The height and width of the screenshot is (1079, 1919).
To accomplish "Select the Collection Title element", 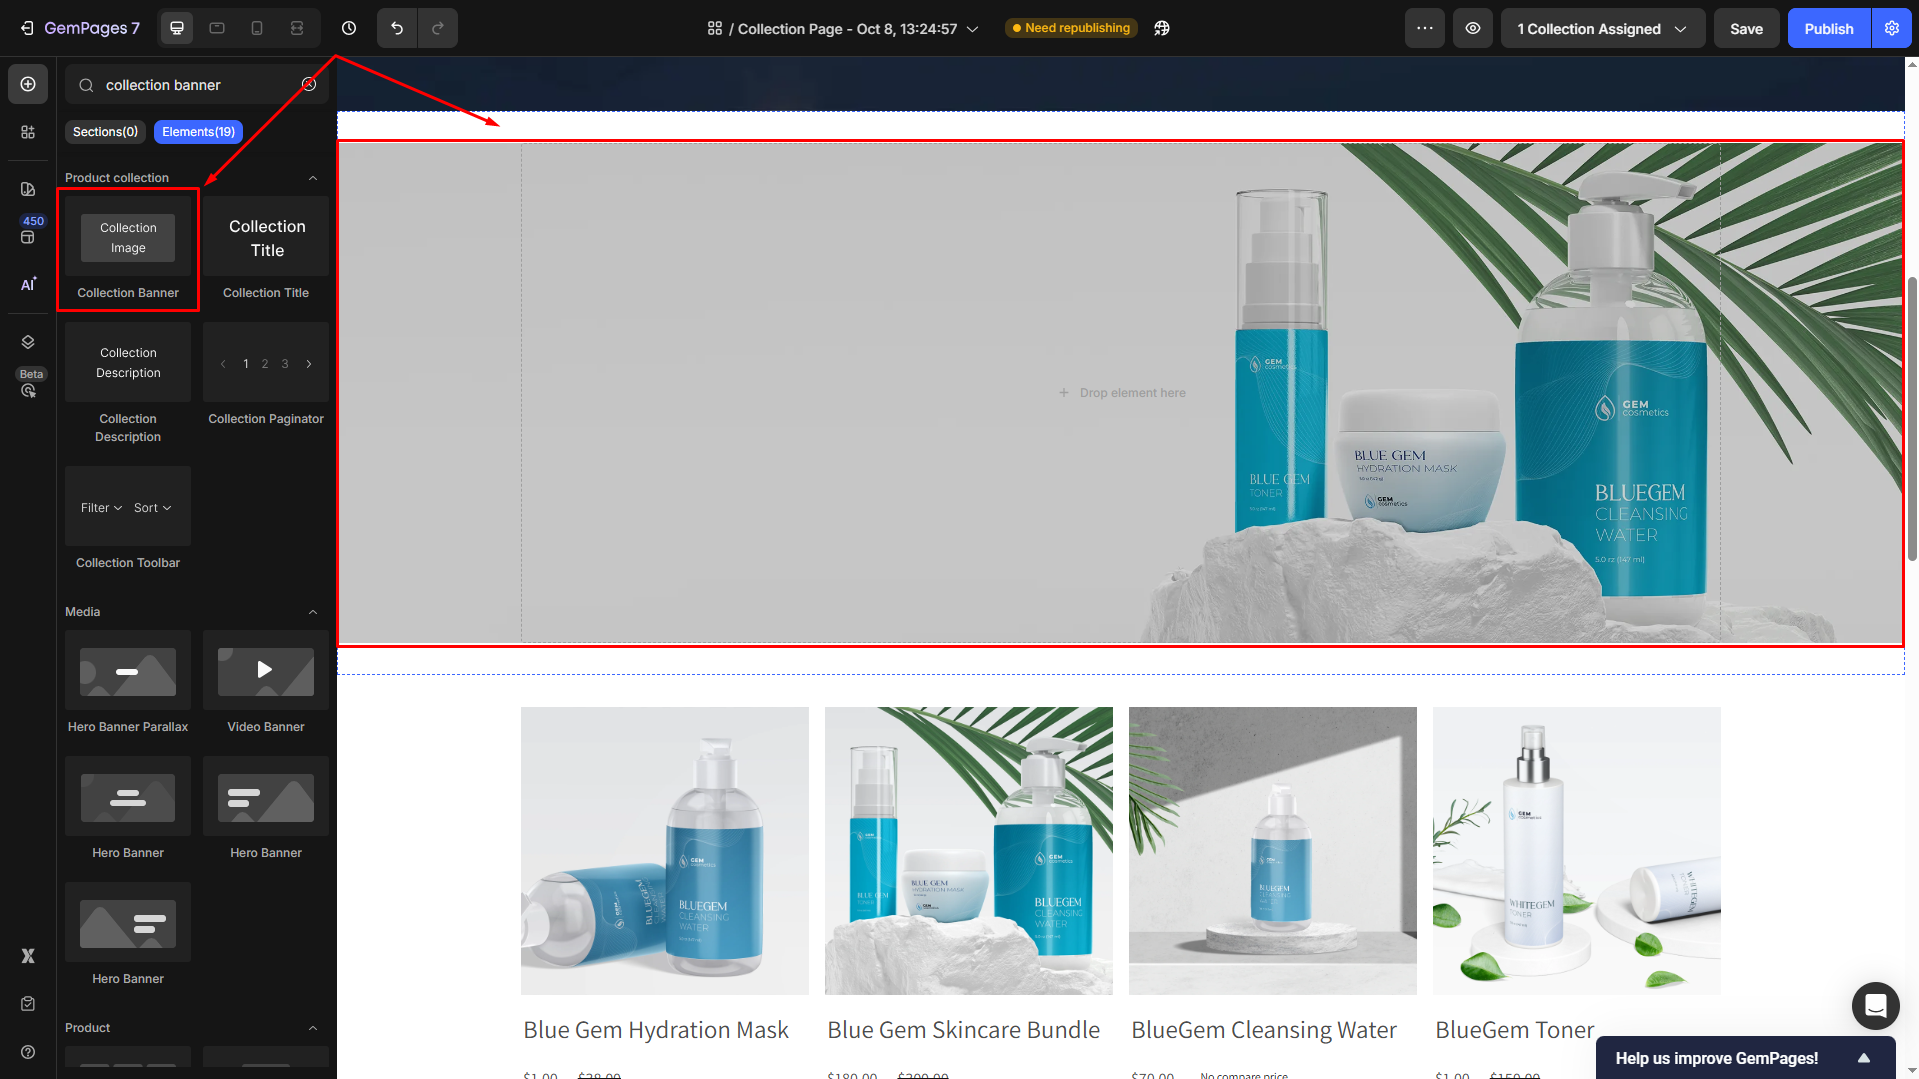I will pos(266,250).
